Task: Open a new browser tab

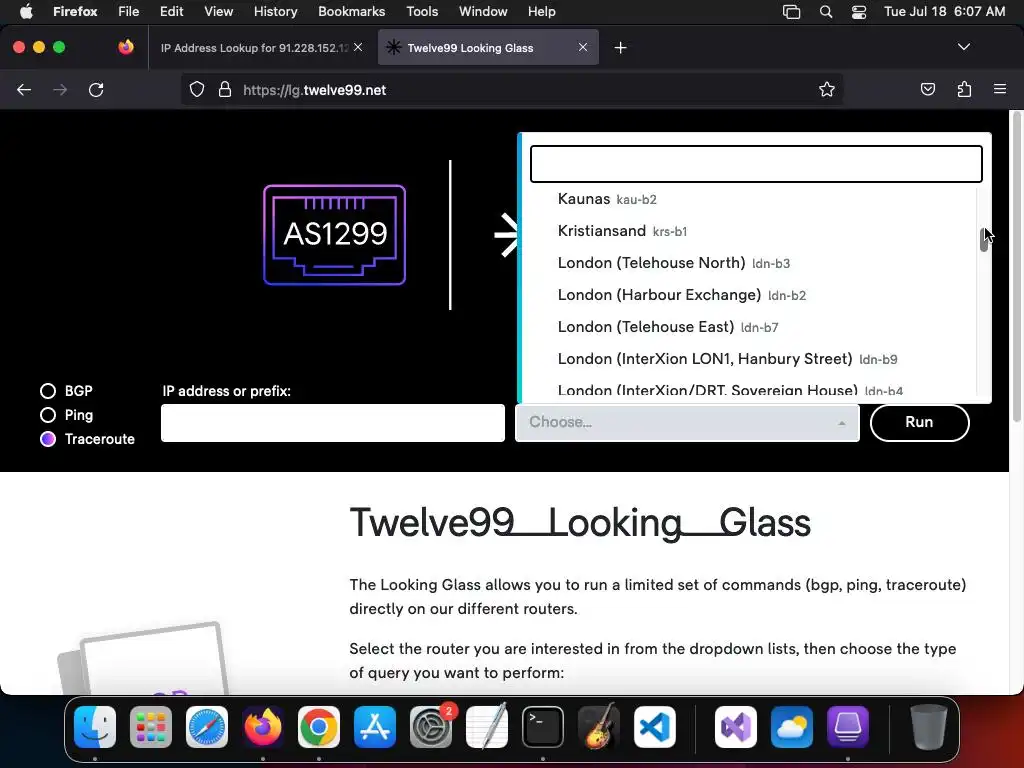Action: coord(620,48)
